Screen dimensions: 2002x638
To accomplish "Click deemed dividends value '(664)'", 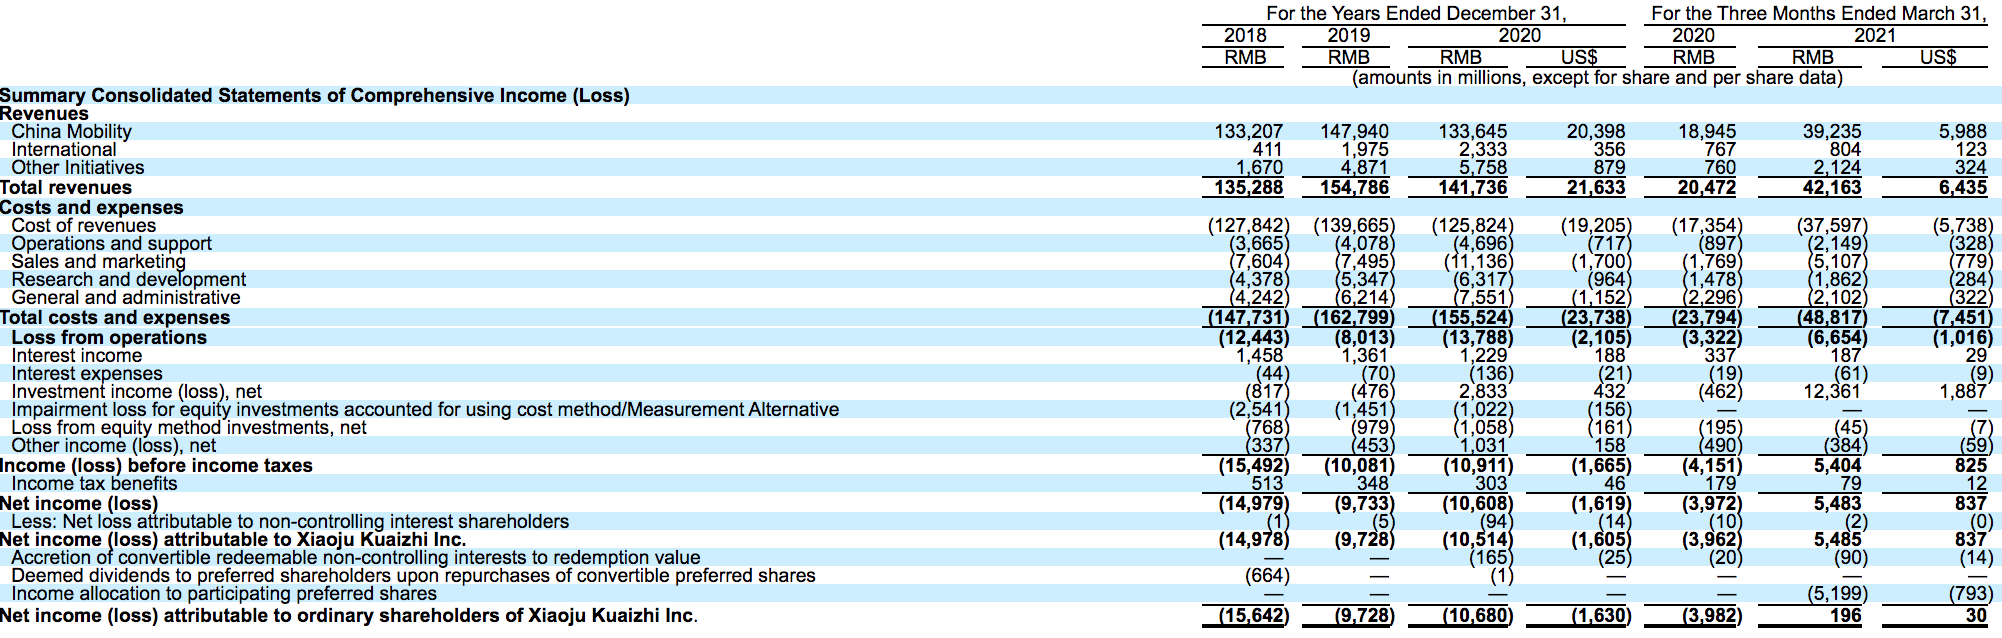I will 1266,575.
